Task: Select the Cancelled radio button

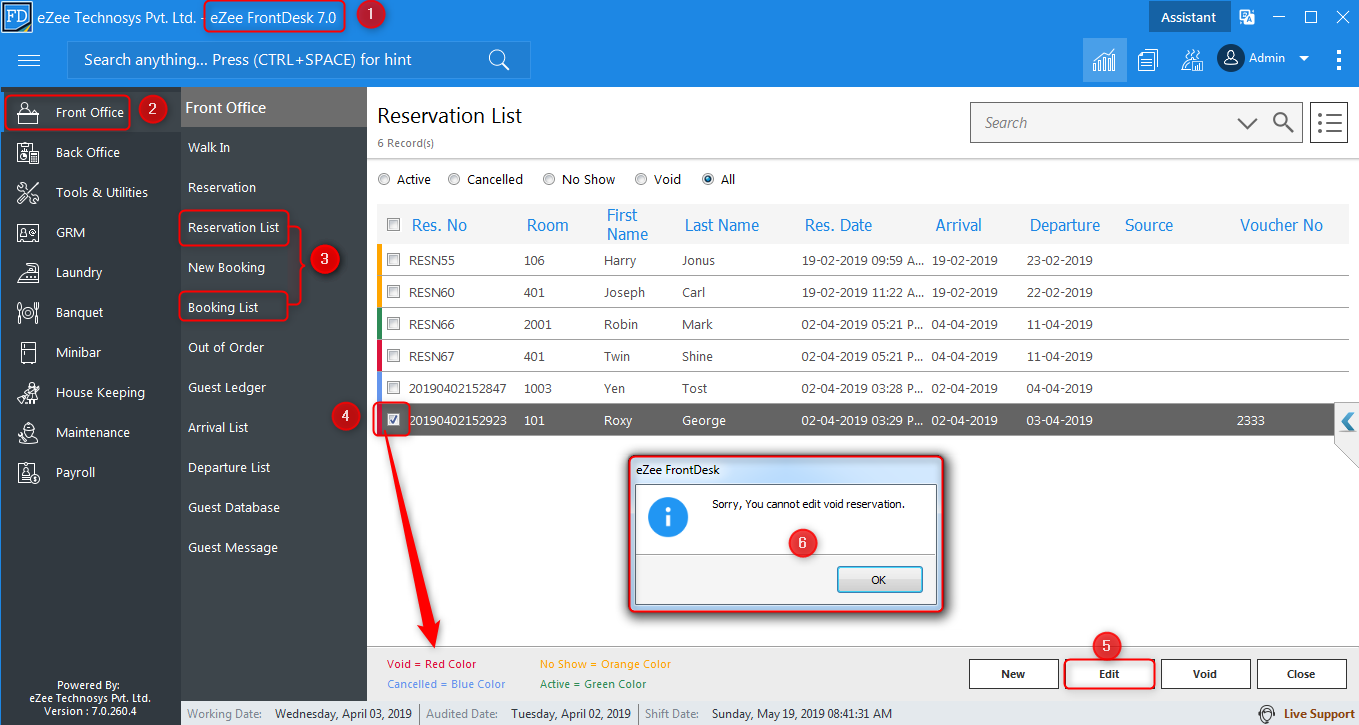Action: coord(454,180)
